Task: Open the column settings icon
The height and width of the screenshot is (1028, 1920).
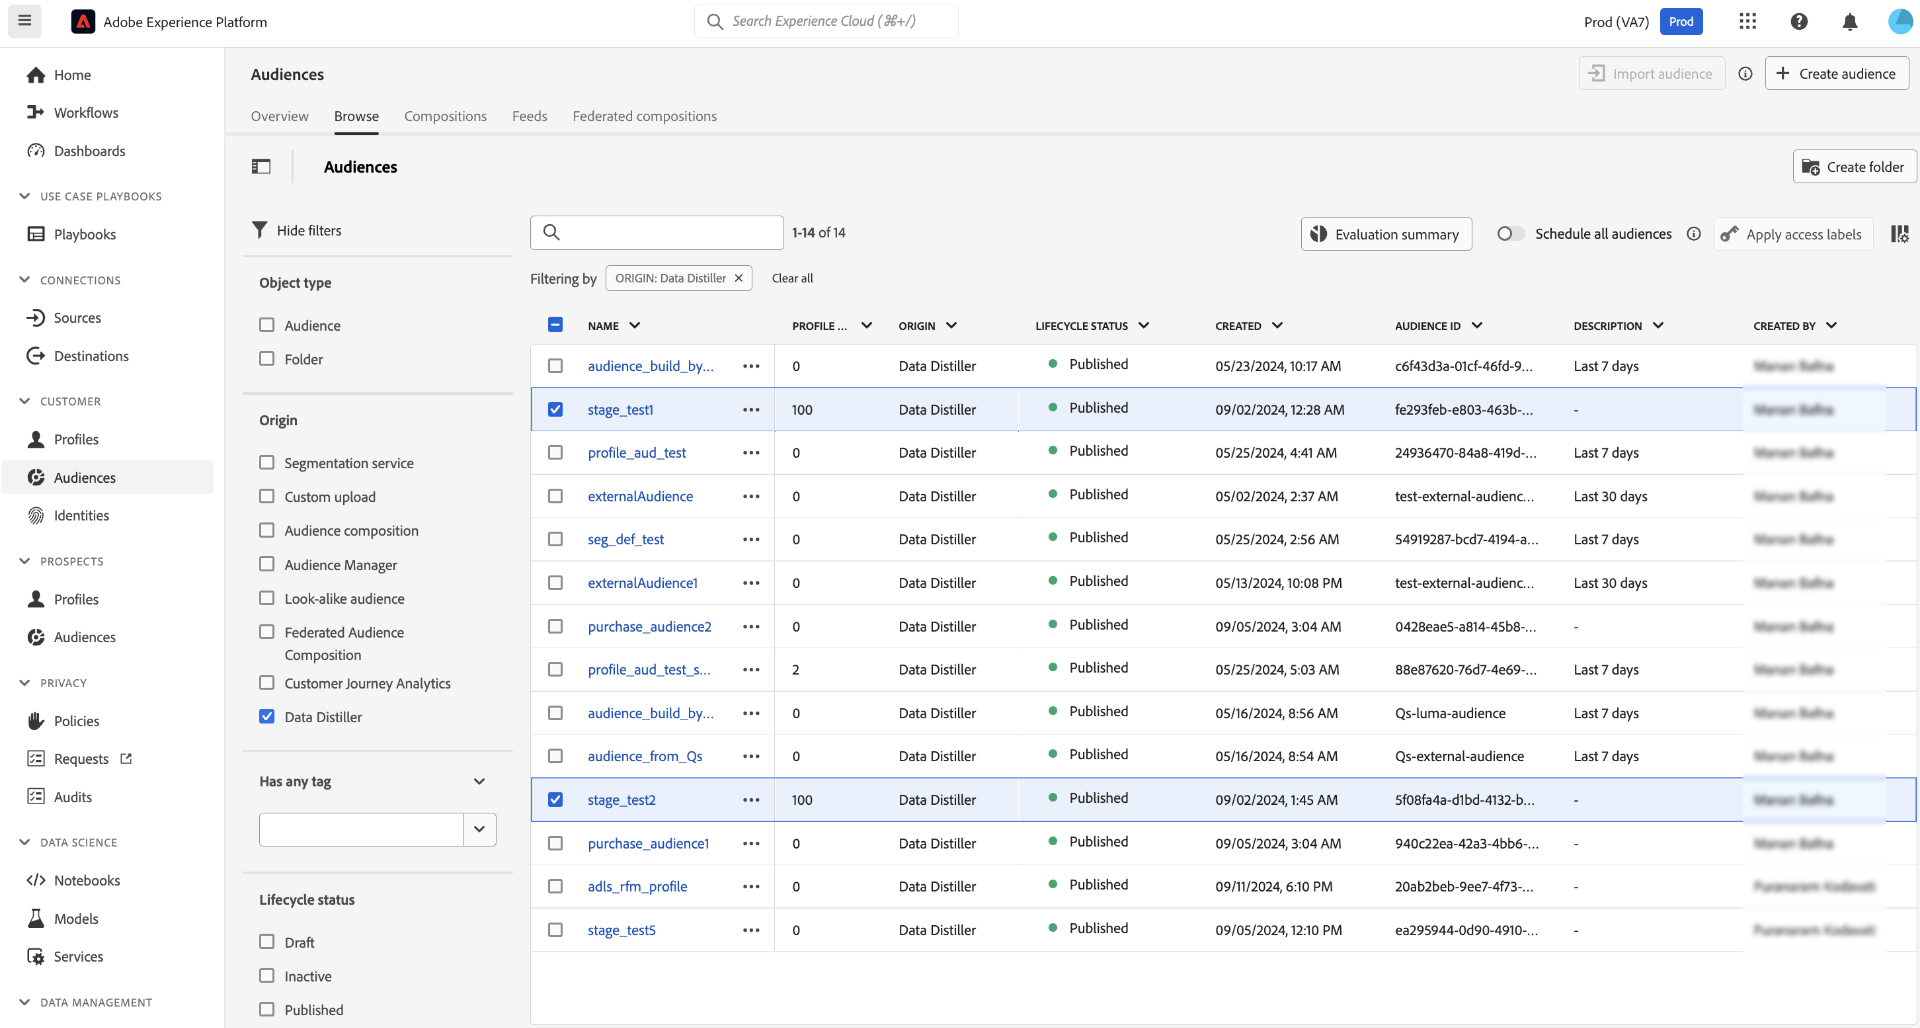Action: (x=1899, y=234)
